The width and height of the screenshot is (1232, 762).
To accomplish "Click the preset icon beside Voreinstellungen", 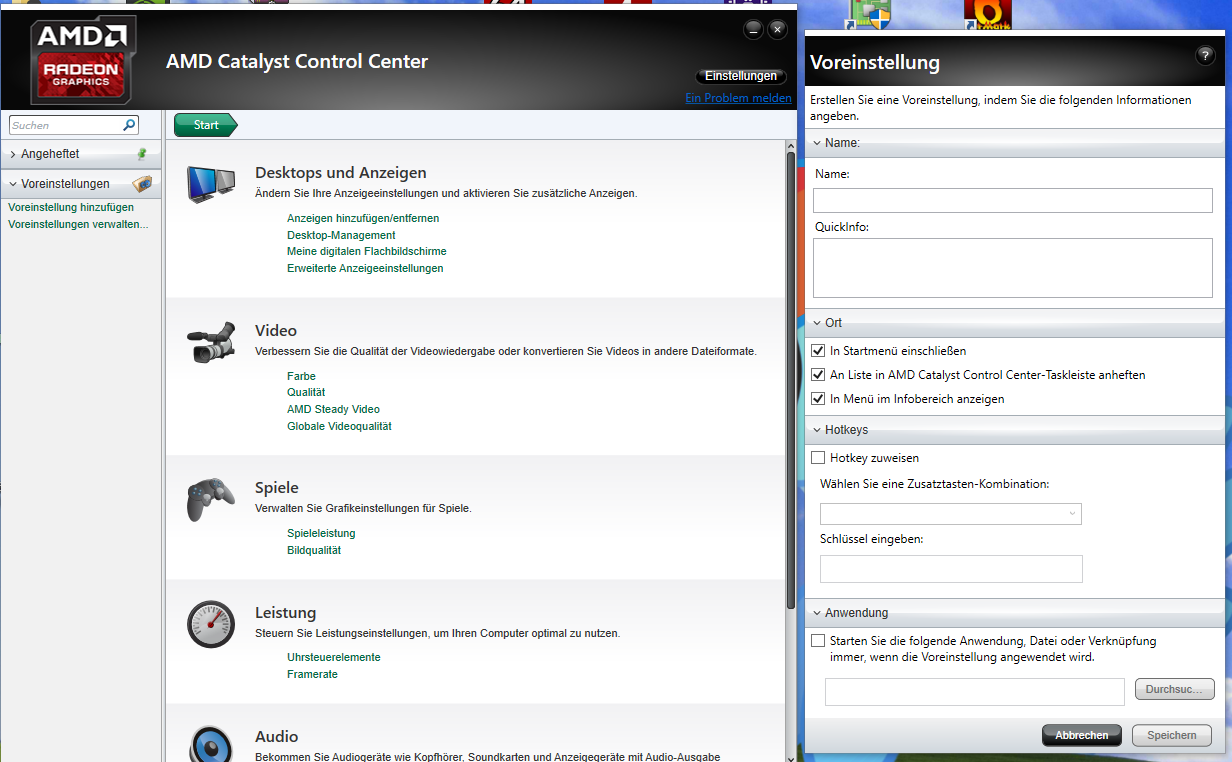I will coord(142,184).
